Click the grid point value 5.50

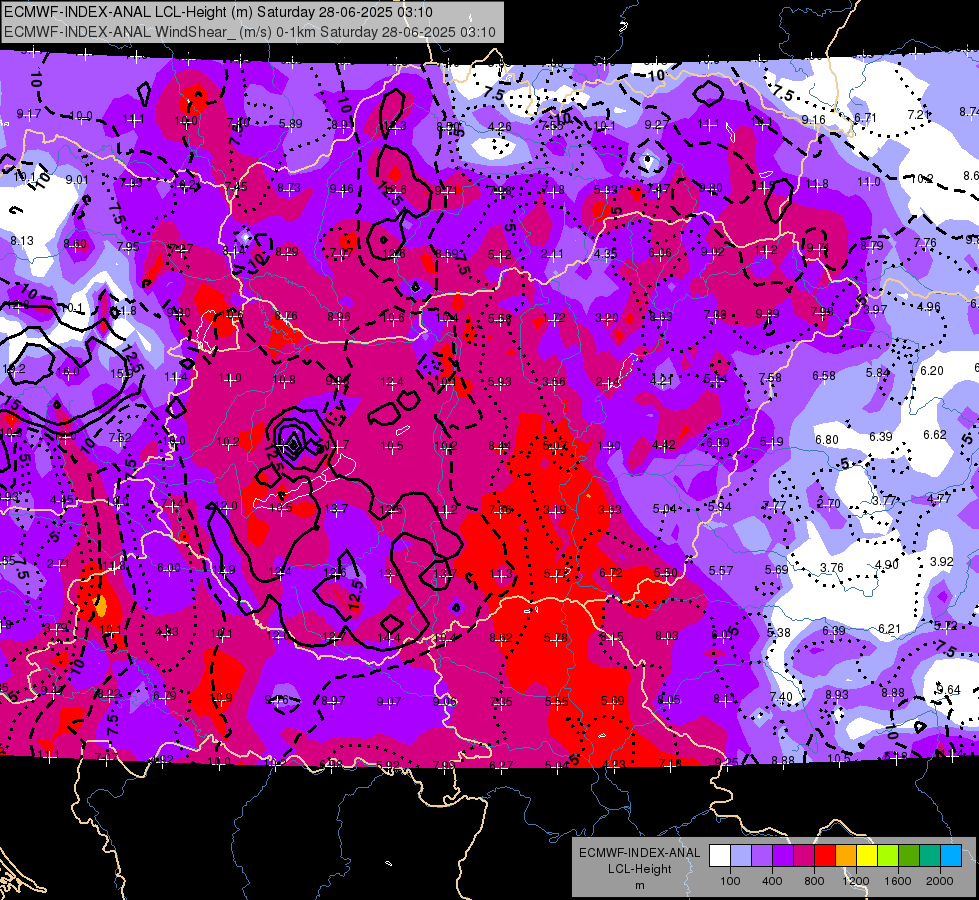pos(665,573)
